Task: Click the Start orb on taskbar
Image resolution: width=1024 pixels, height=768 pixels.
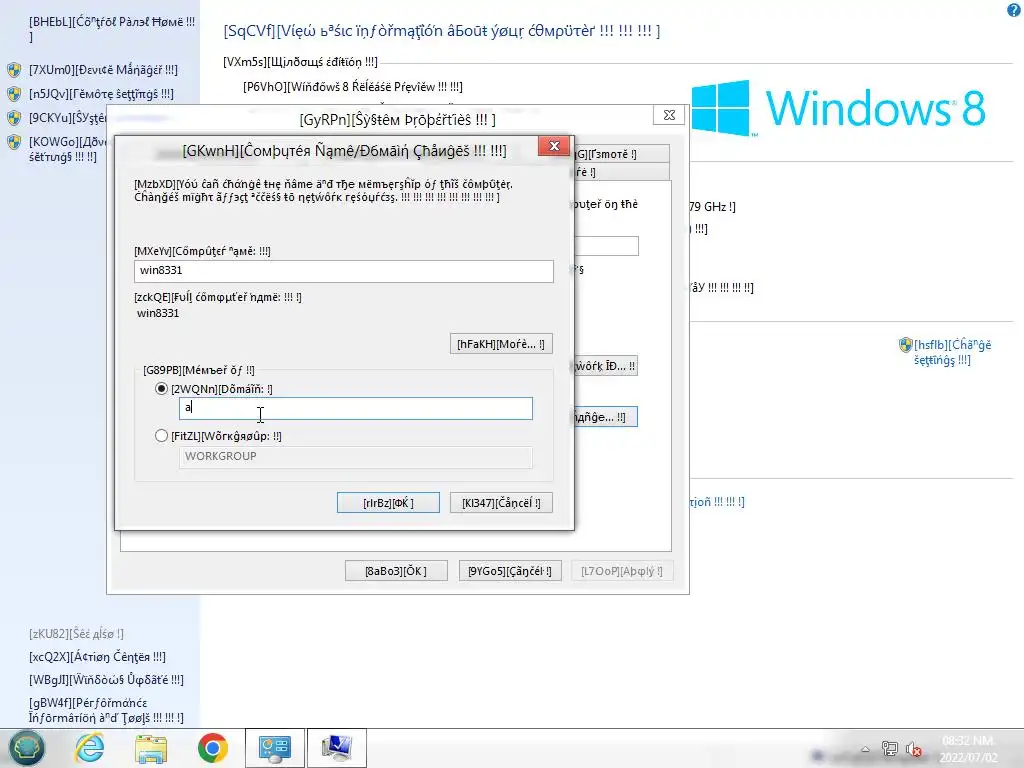Action: coord(26,748)
